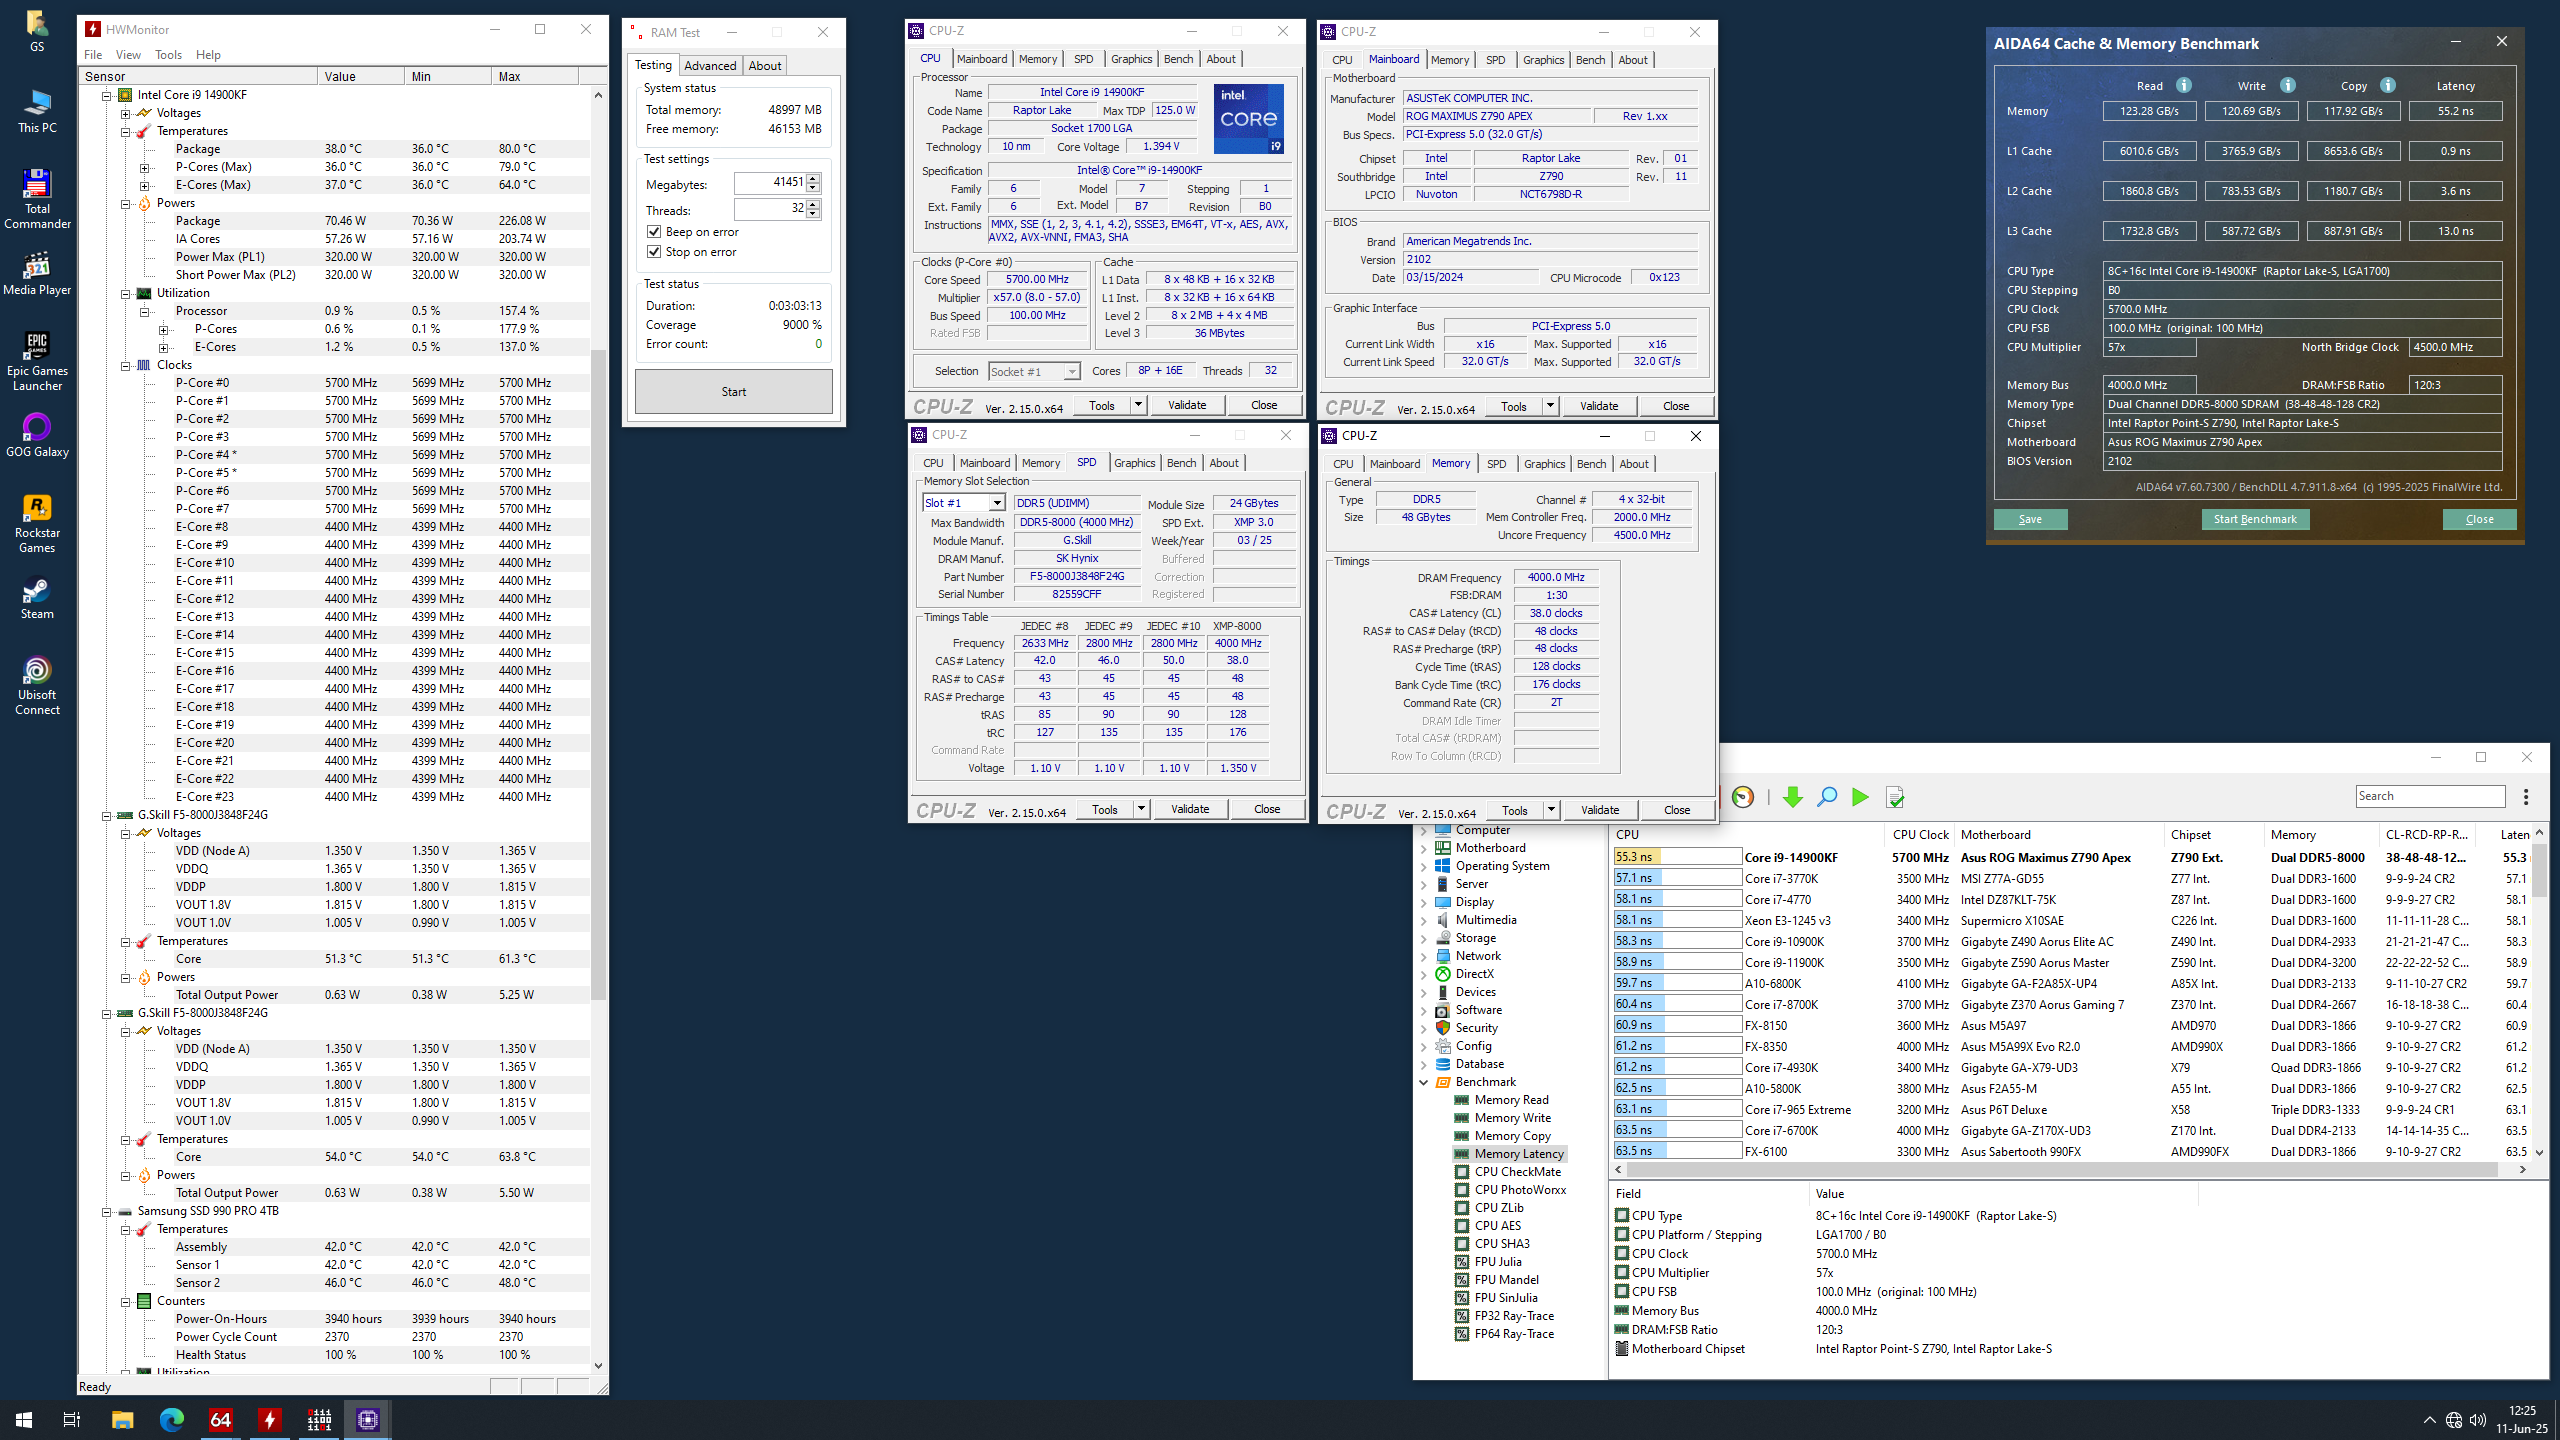Open File Explorer from the taskbar
2560x1440 pixels.
click(x=122, y=1419)
